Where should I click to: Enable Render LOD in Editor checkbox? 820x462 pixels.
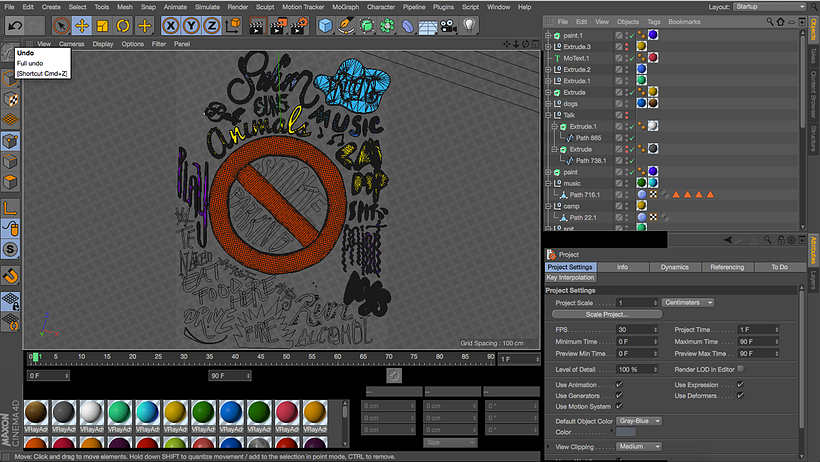click(741, 369)
